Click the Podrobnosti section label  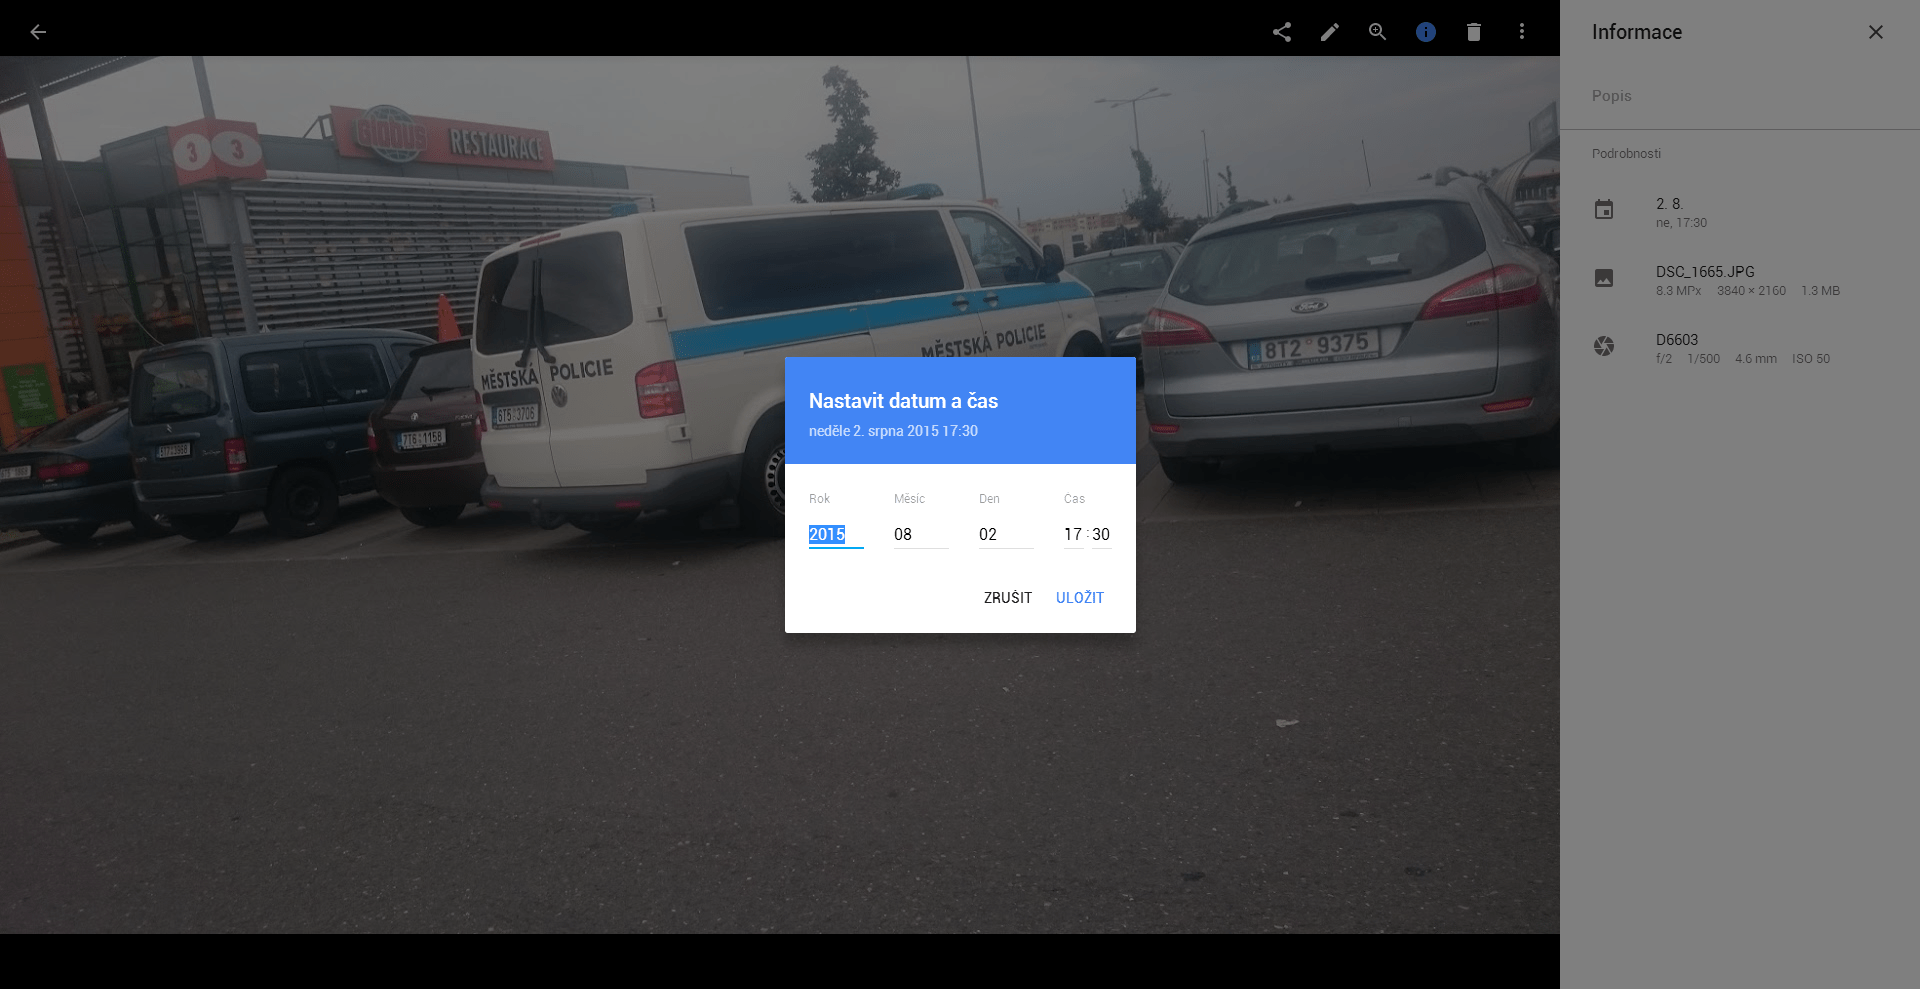[1626, 154]
